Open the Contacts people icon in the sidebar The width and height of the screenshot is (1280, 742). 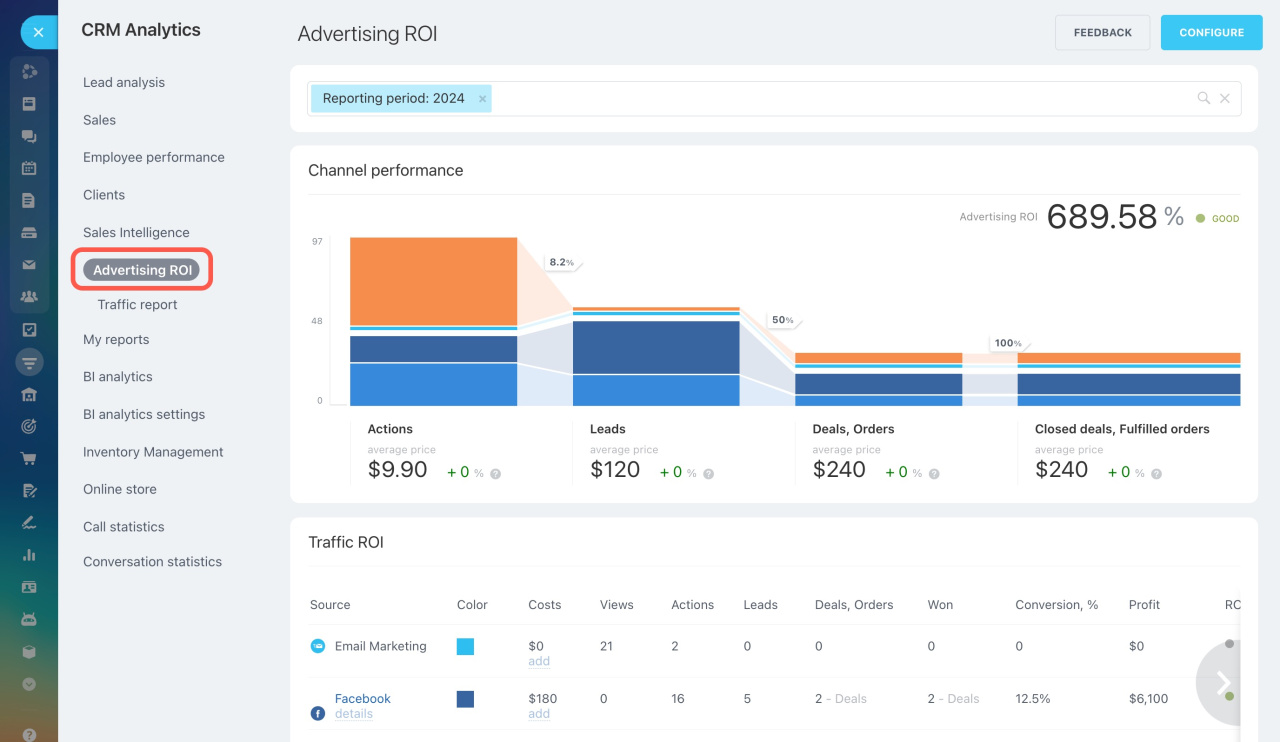point(29,296)
